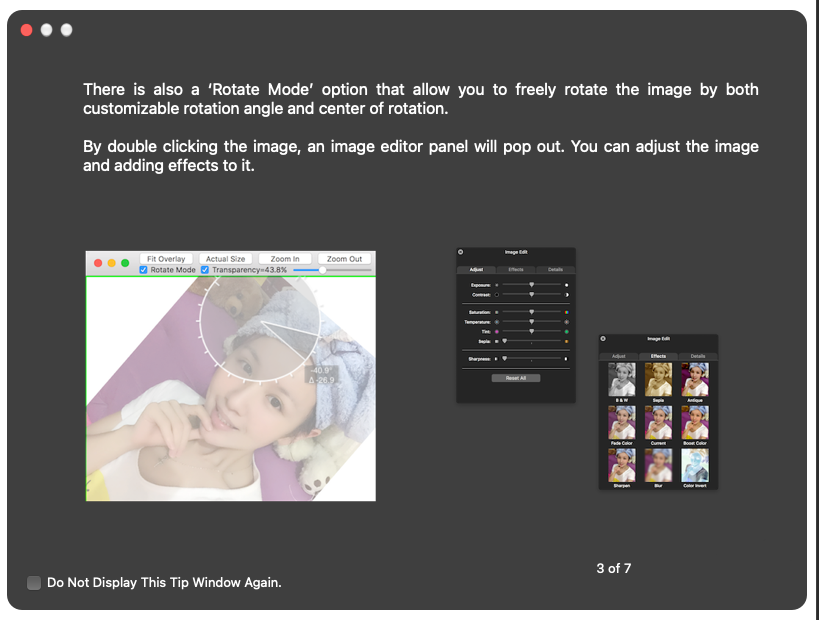This screenshot has width=819, height=620.
Task: Pick the Color Invert effect thumbnail
Action: click(x=694, y=465)
